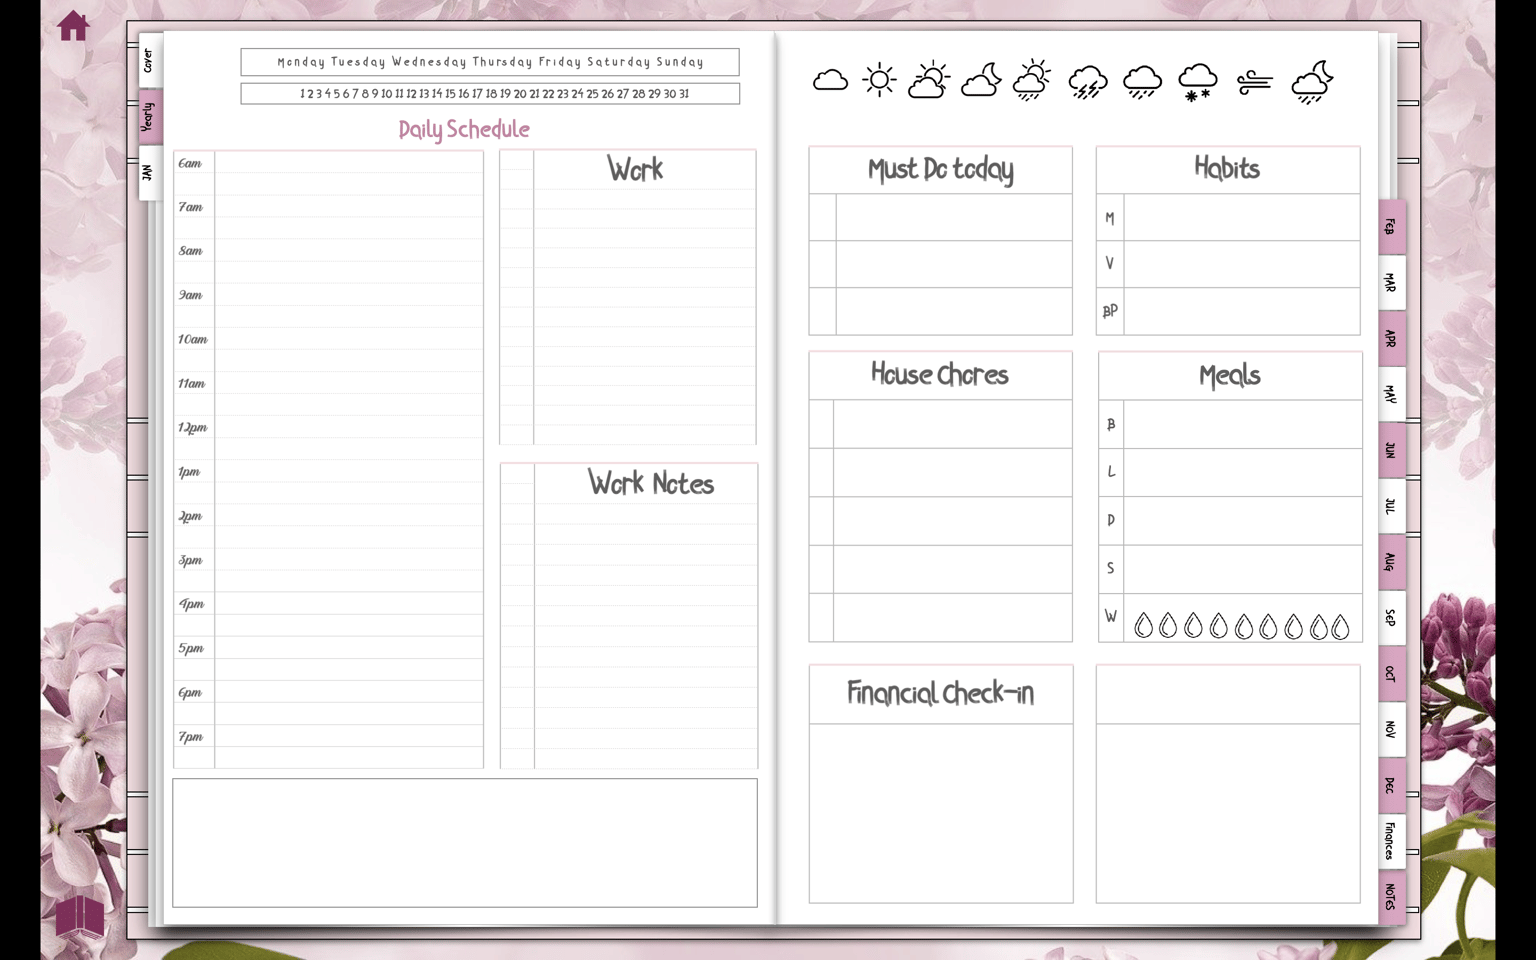
Task: Jump to the JUL tab
Action: pos(1391,507)
